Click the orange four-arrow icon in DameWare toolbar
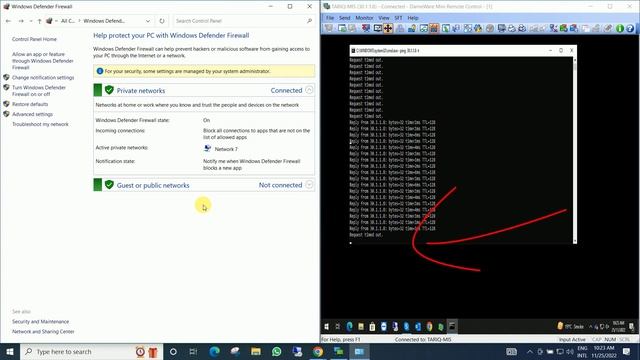 pyautogui.click(x=388, y=28)
